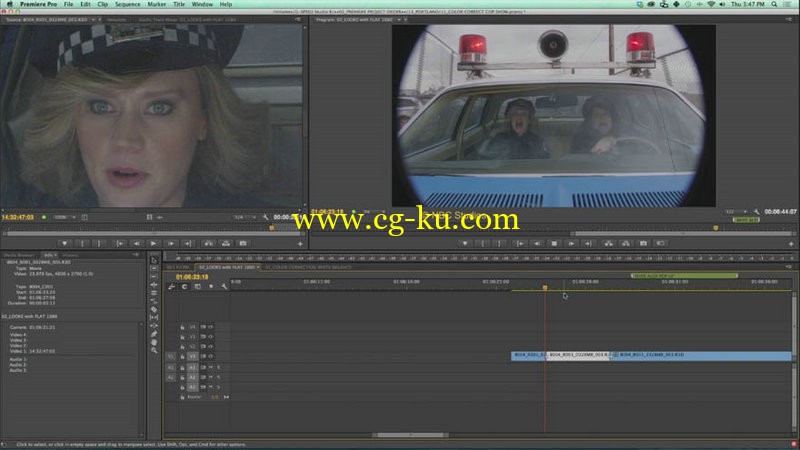Screen dimensions: 800x450
Task: Toggle V1 source patching indicator
Action: pos(171,356)
